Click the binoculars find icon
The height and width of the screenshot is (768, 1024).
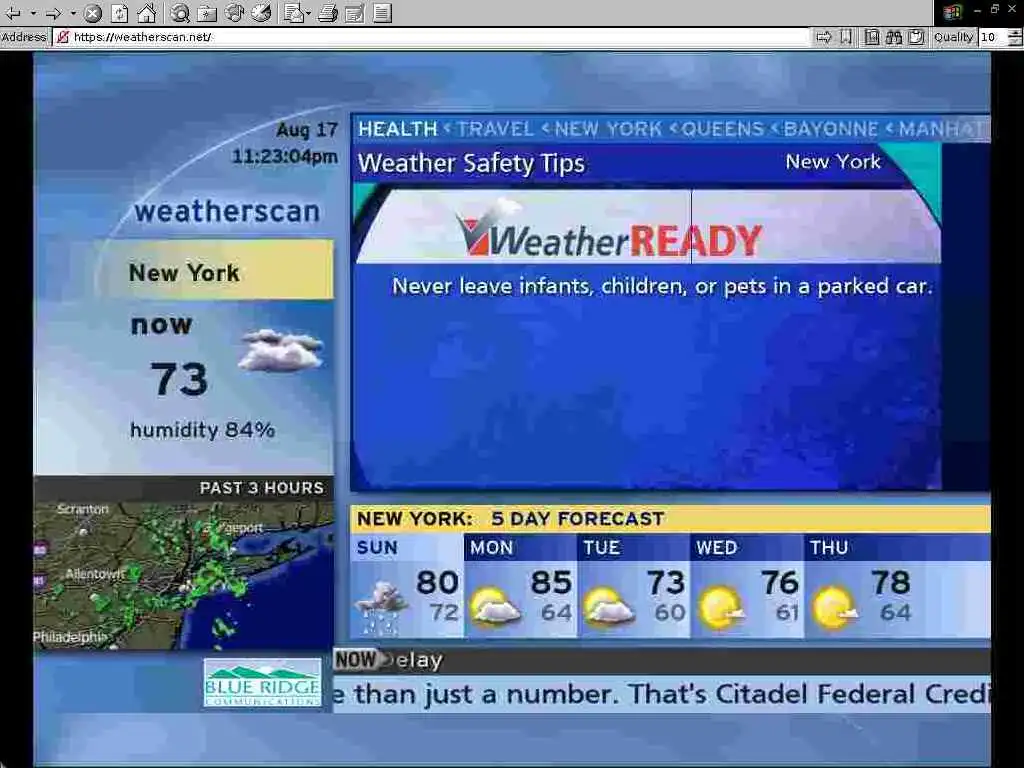click(x=894, y=37)
